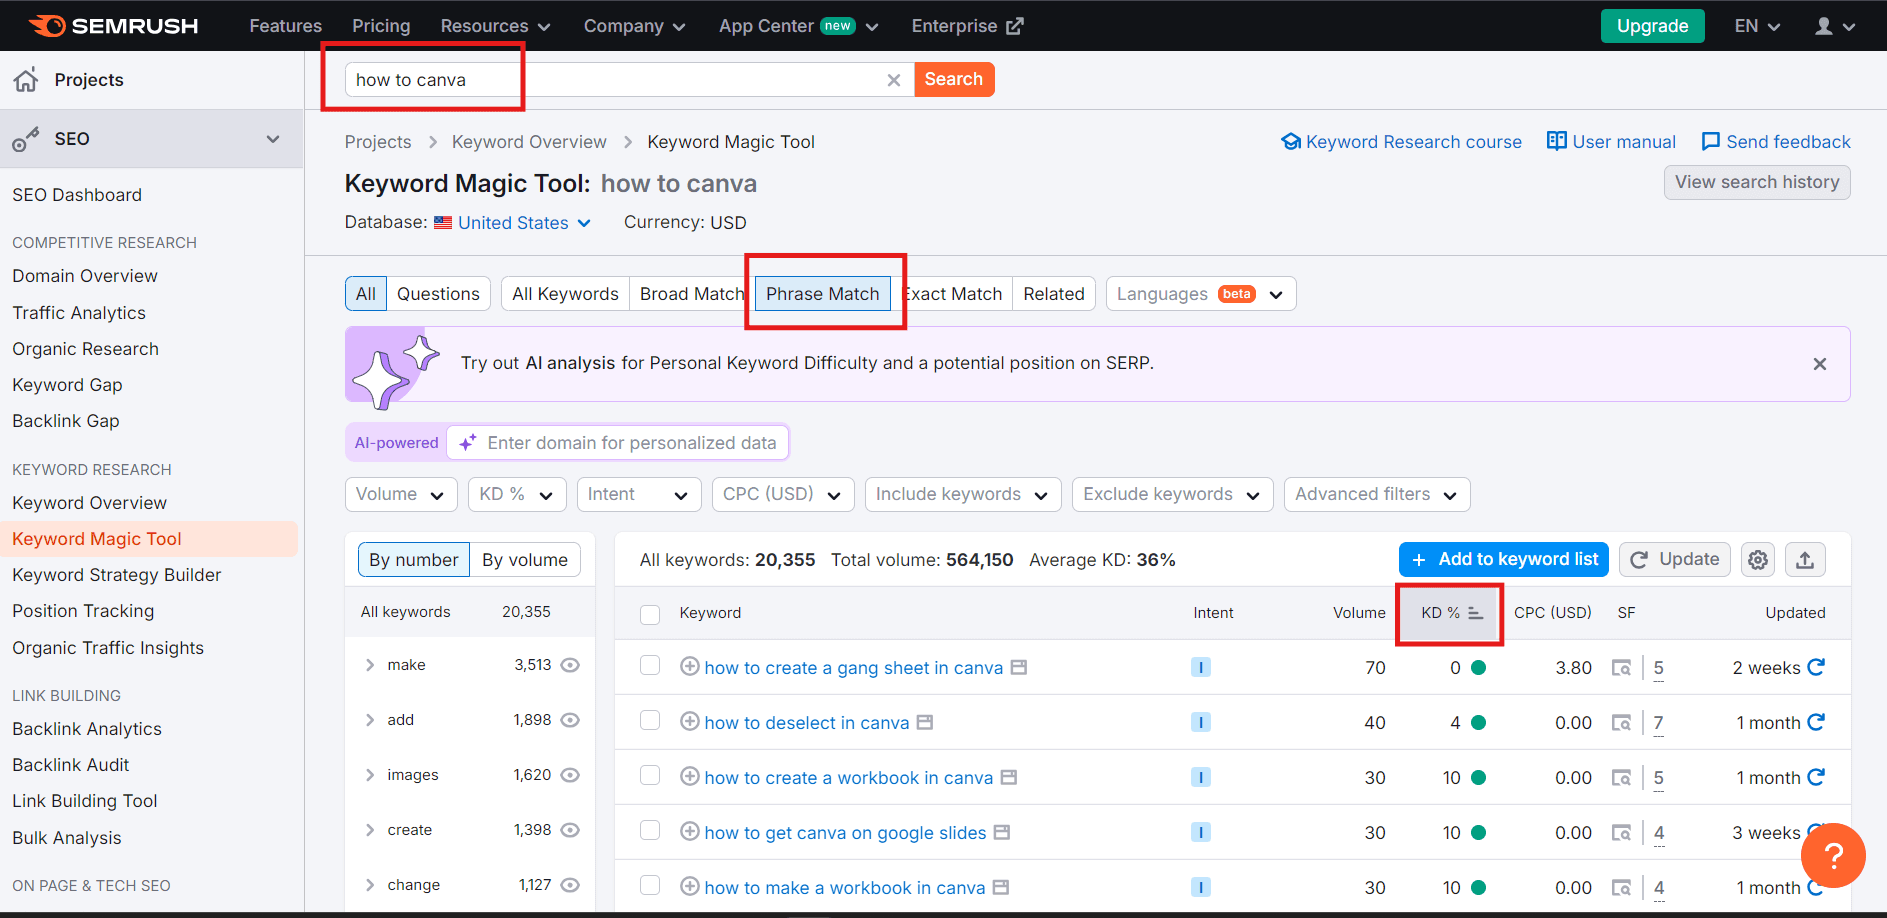This screenshot has width=1887, height=918.
Task: Check the 'how to deselect in canva' row
Action: [650, 721]
